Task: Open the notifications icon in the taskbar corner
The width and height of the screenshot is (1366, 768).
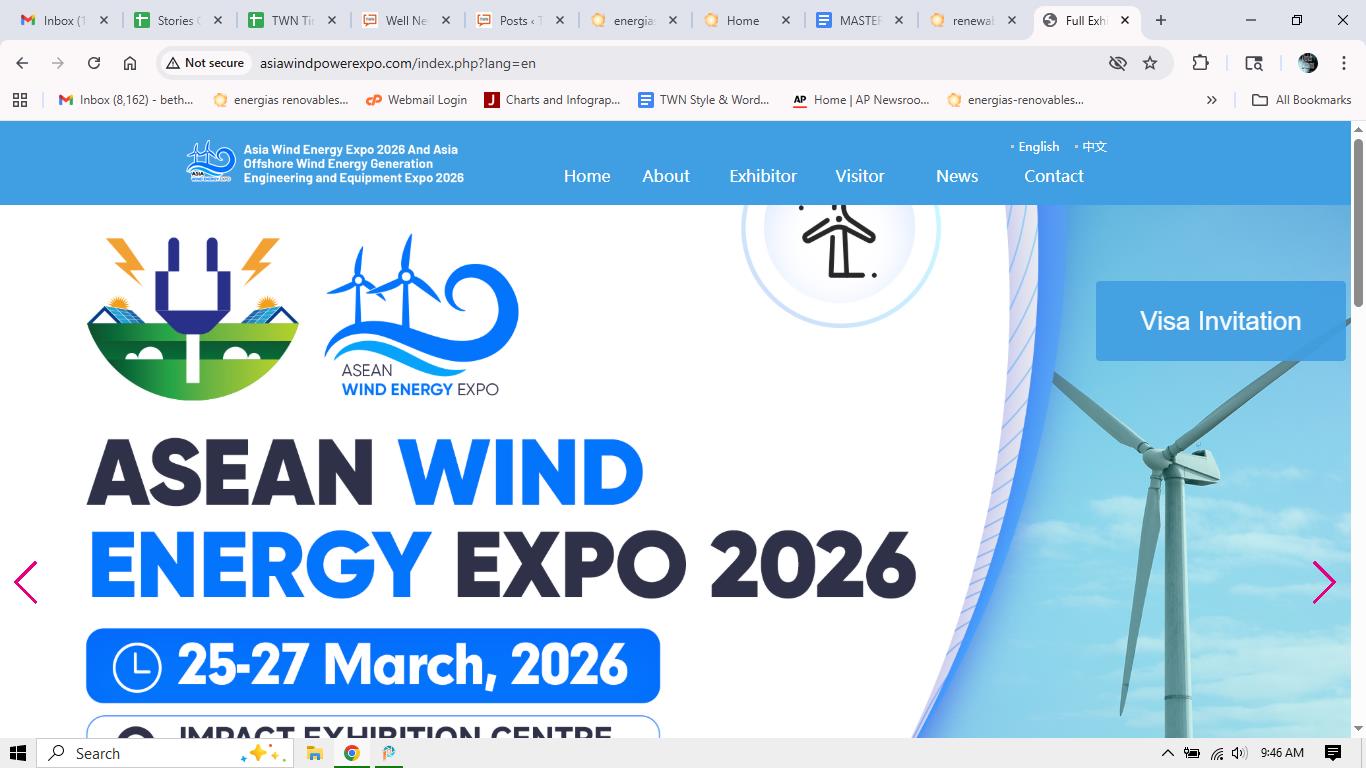Action: pyautogui.click(x=1334, y=753)
